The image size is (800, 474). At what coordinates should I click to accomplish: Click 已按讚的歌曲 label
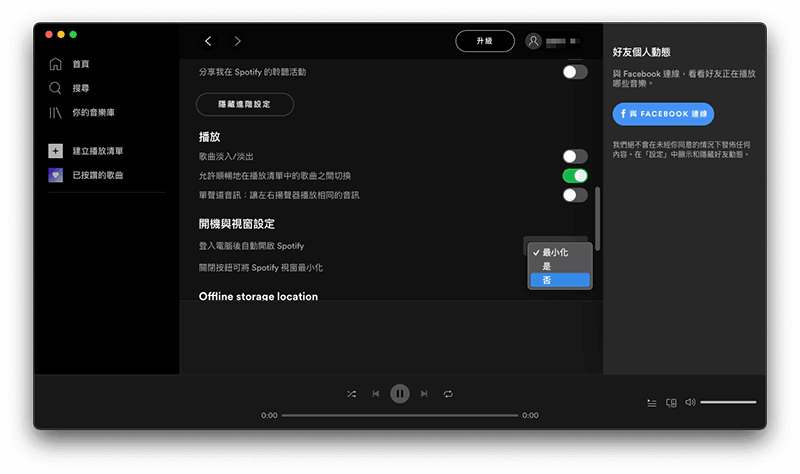[97, 175]
